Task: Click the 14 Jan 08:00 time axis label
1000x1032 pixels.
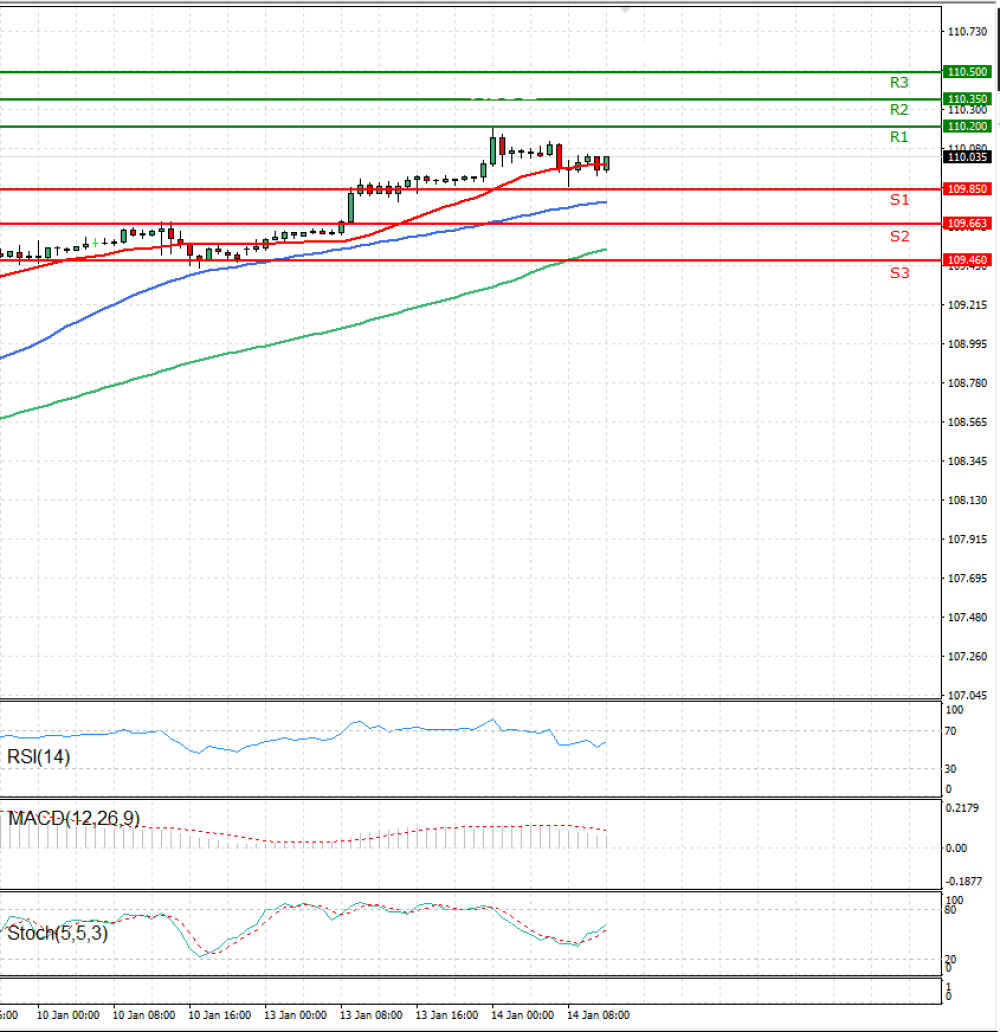Action: tap(598, 1015)
